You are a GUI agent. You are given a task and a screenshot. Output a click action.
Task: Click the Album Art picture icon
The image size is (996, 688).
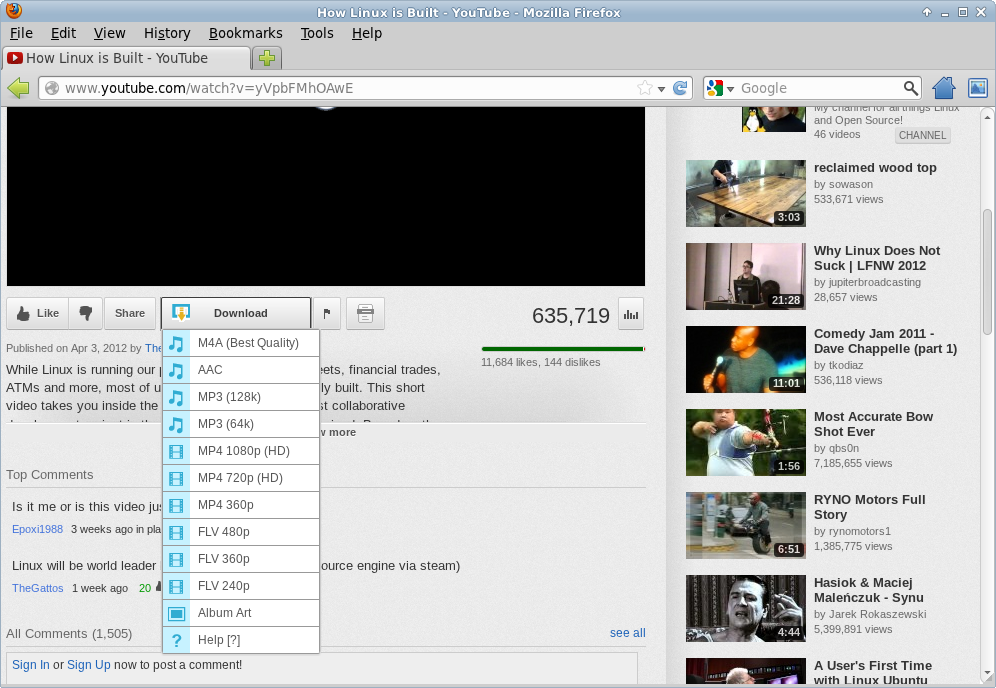177,613
